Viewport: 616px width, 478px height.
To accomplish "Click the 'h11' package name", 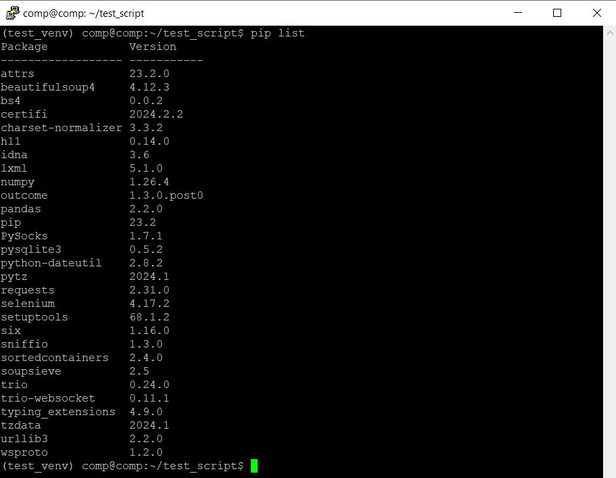I will [11, 141].
